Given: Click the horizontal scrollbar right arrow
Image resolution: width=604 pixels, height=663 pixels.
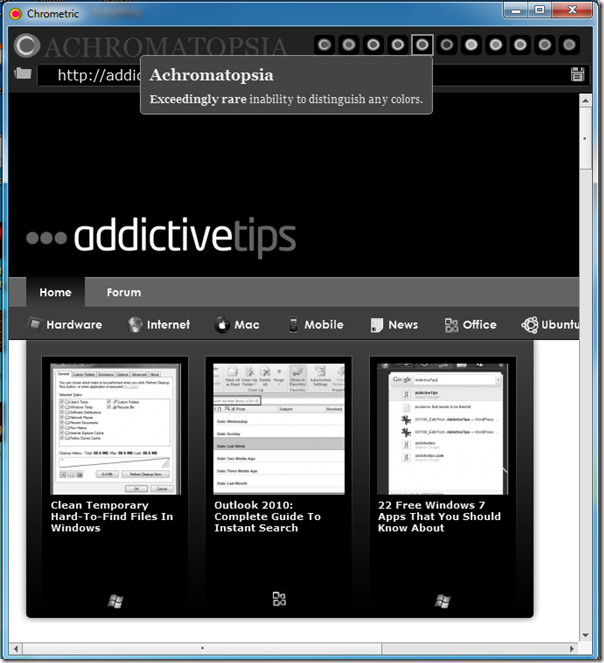Looking at the screenshot, I should 572,649.
